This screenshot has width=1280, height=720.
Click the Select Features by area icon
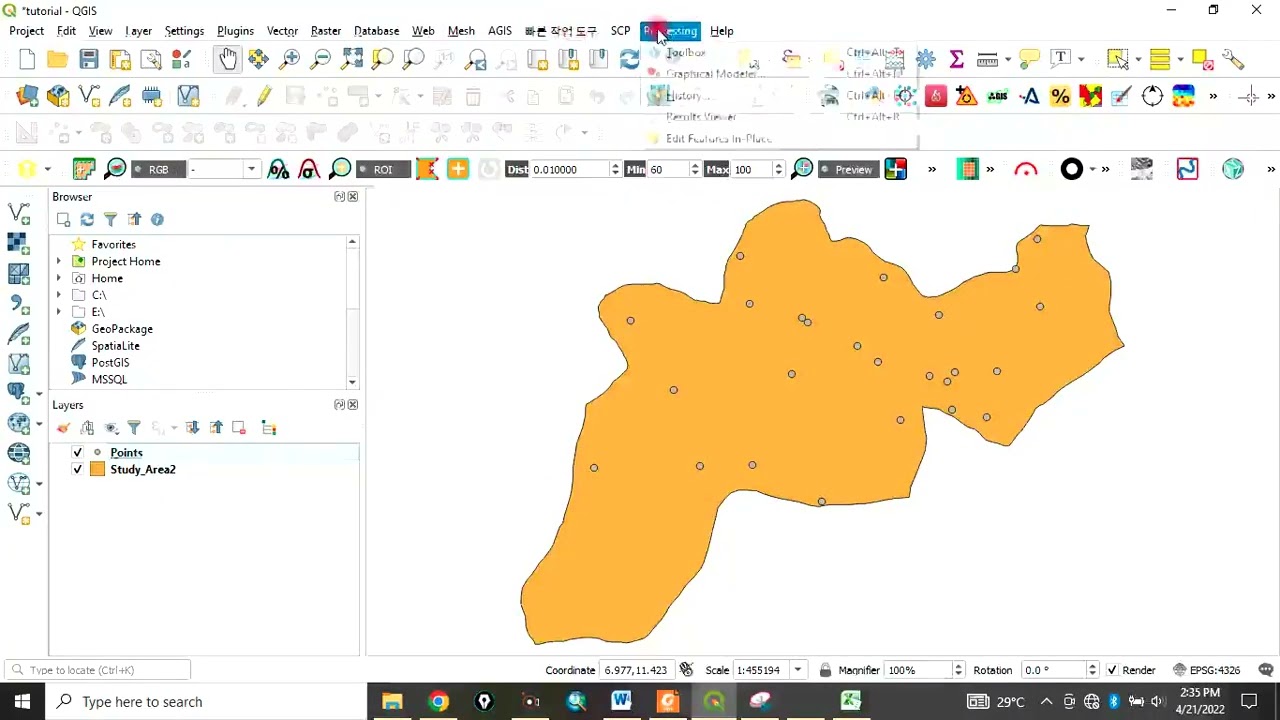click(x=1118, y=60)
